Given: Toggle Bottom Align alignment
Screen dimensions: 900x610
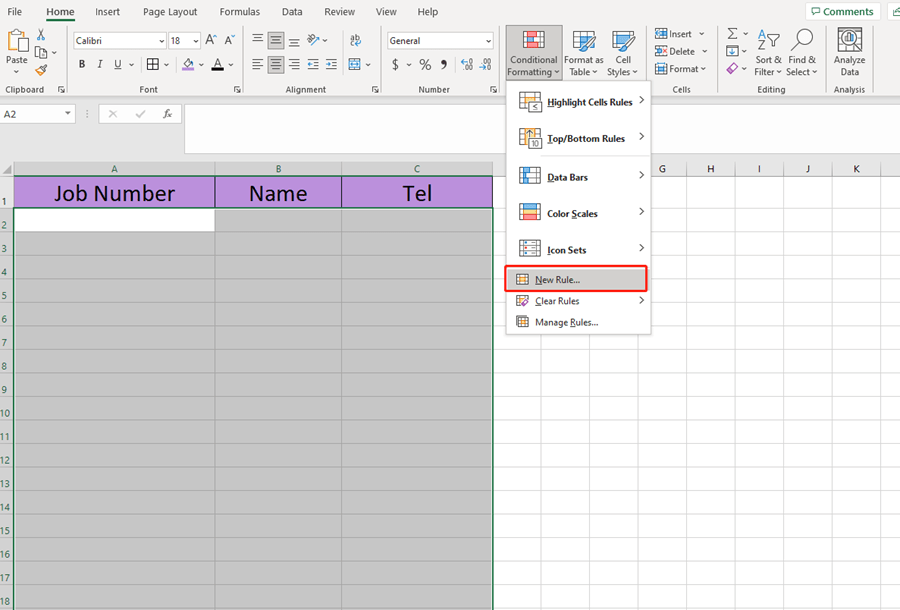Looking at the screenshot, I should (294, 40).
